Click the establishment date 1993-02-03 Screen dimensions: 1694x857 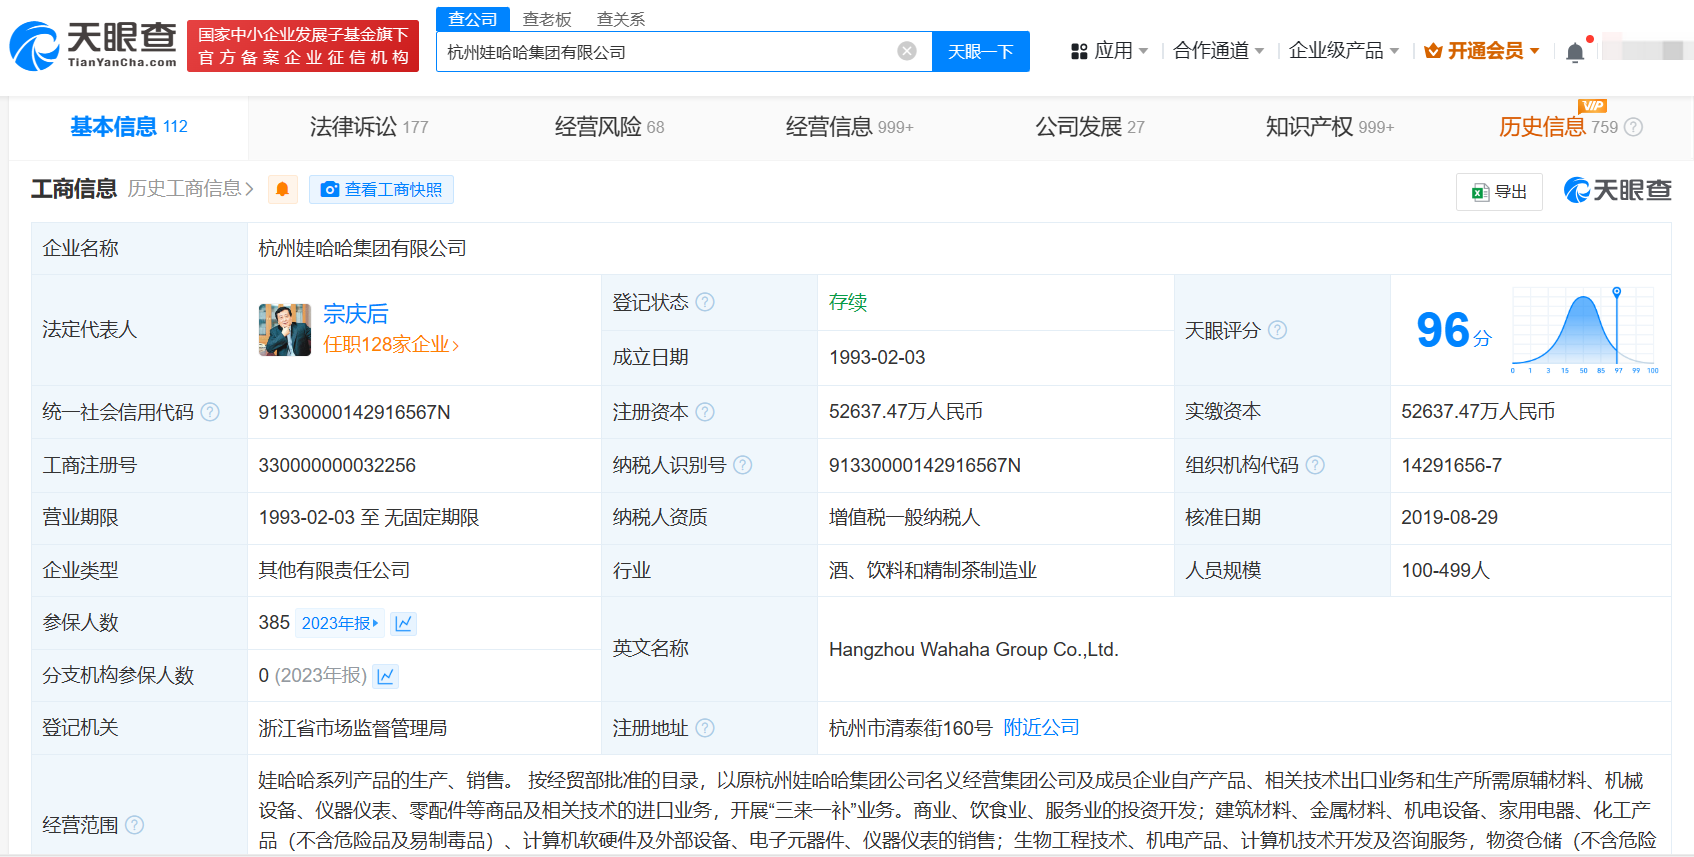(x=877, y=357)
